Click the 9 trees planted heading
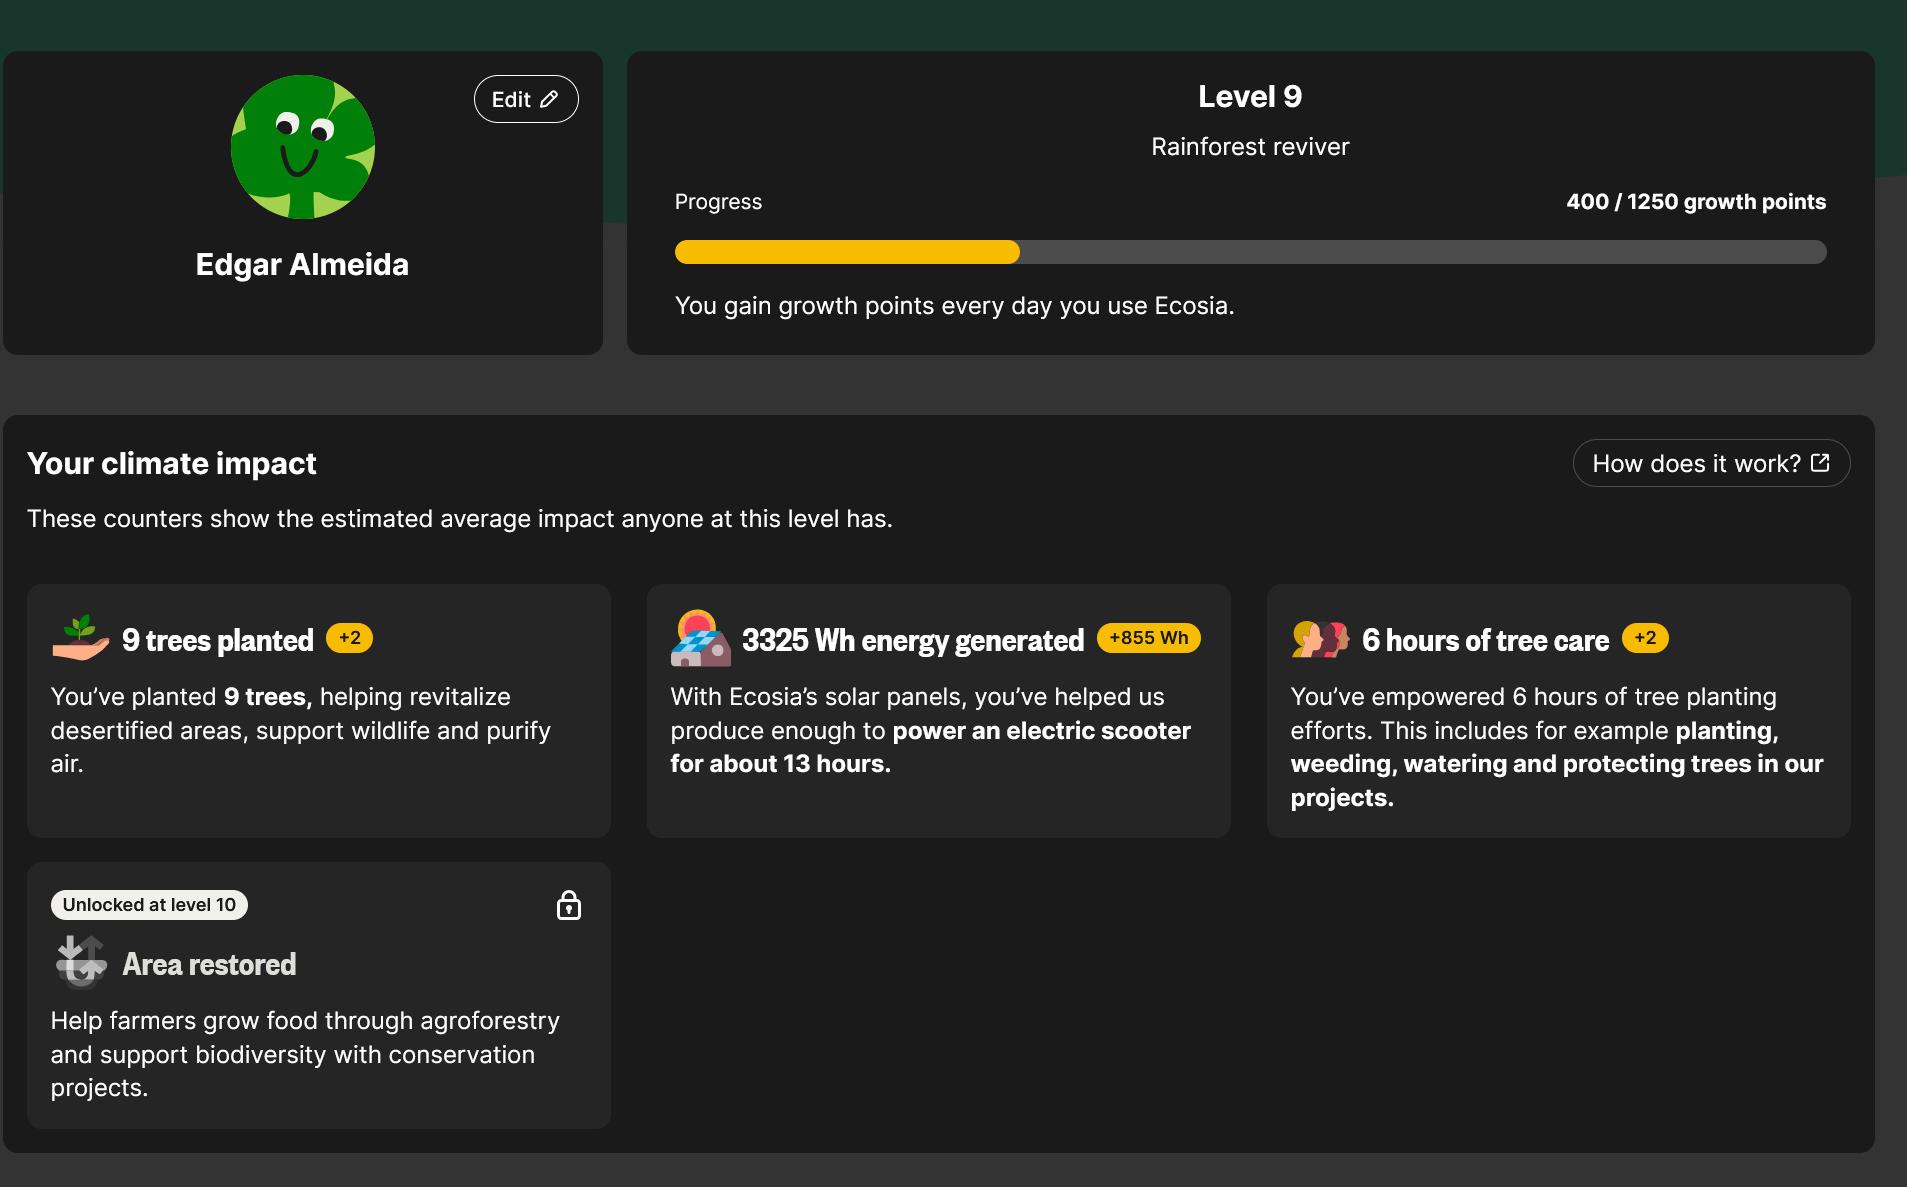The width and height of the screenshot is (1907, 1187). click(x=217, y=640)
